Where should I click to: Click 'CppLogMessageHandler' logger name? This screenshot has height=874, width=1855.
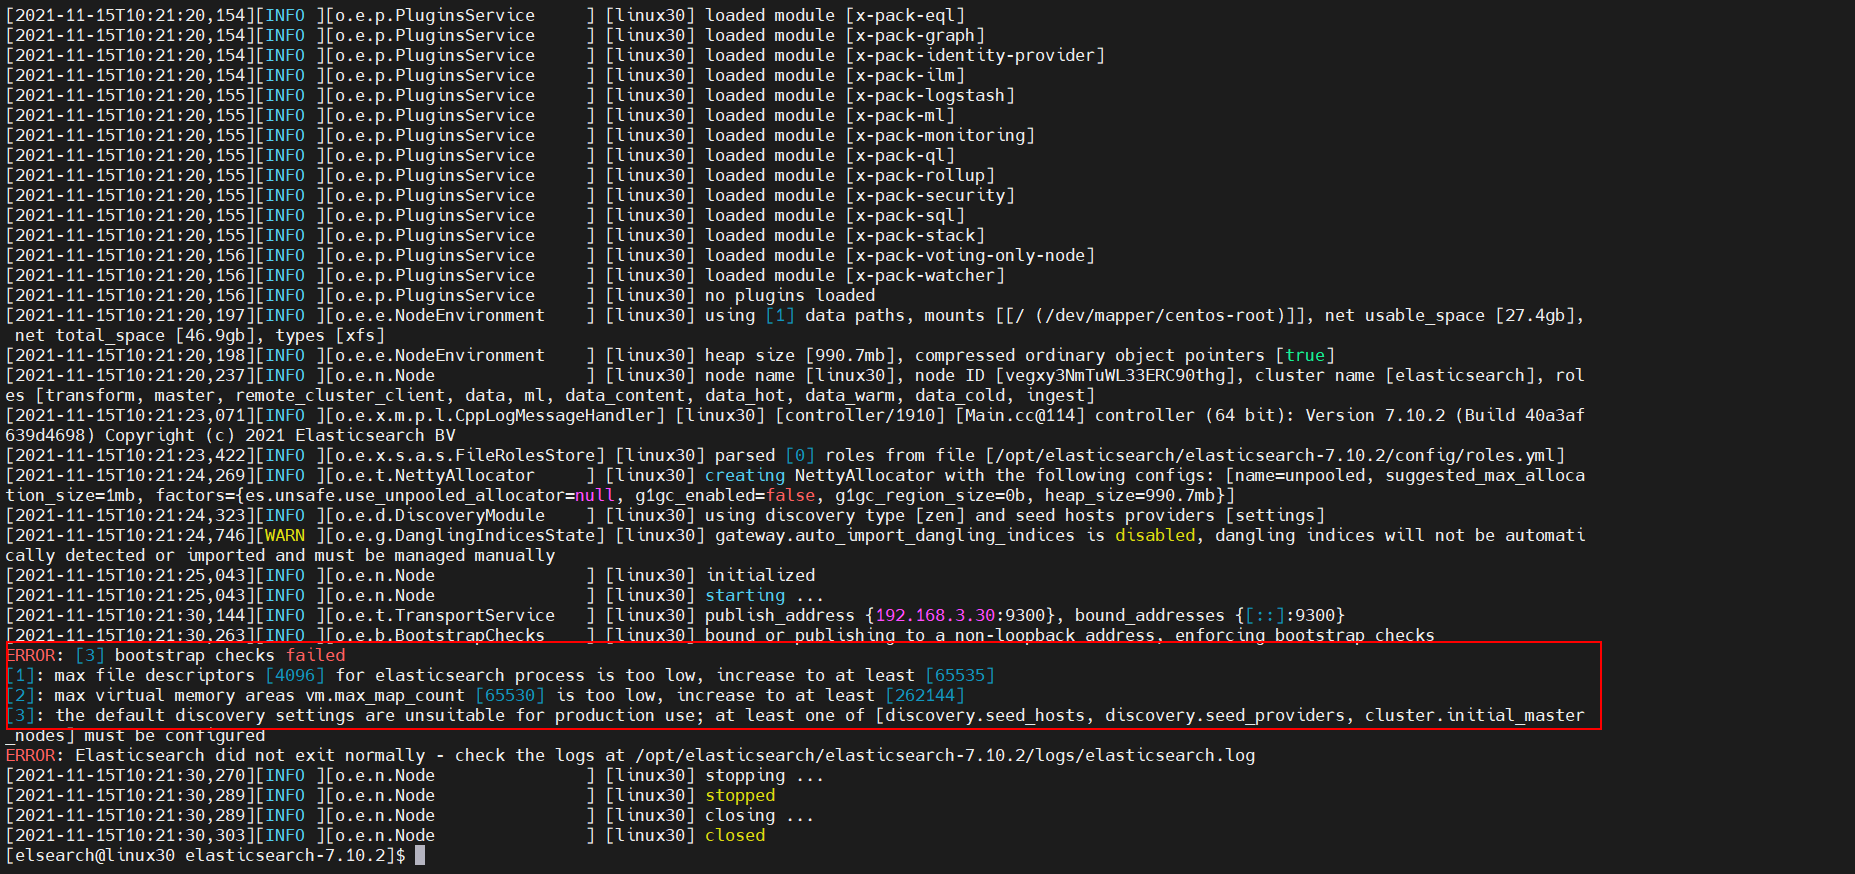click(555, 415)
